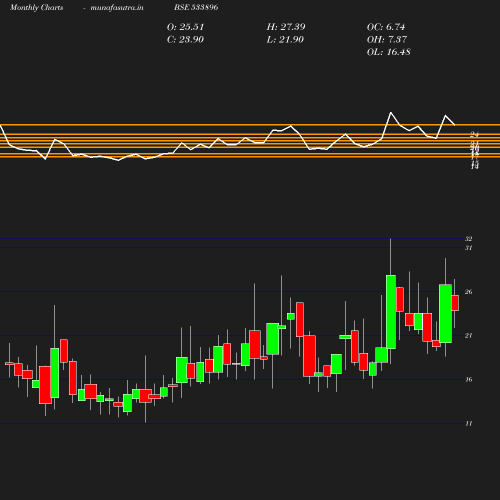The width and height of the screenshot is (500, 500).
Task: Click the 31 price axis label
Action: coord(469,248)
